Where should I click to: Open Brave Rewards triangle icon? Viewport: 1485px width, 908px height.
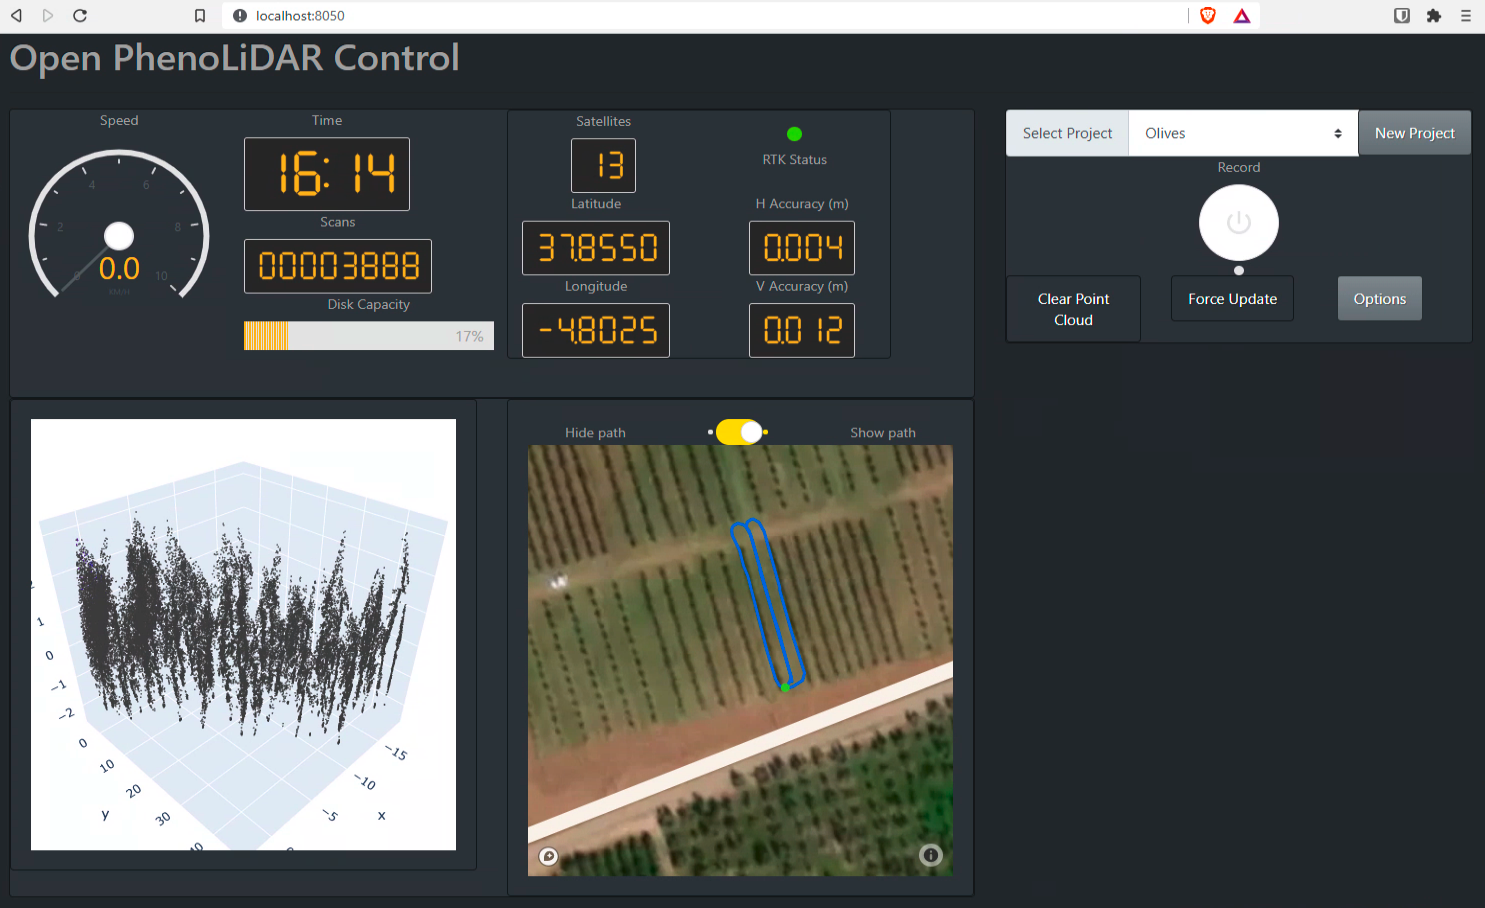pyautogui.click(x=1242, y=16)
